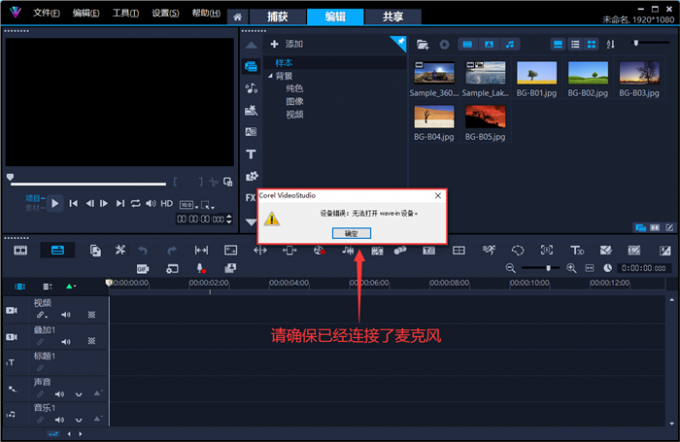680x442 pixels.
Task: Click 添加 to add library folder
Action: [x=287, y=44]
